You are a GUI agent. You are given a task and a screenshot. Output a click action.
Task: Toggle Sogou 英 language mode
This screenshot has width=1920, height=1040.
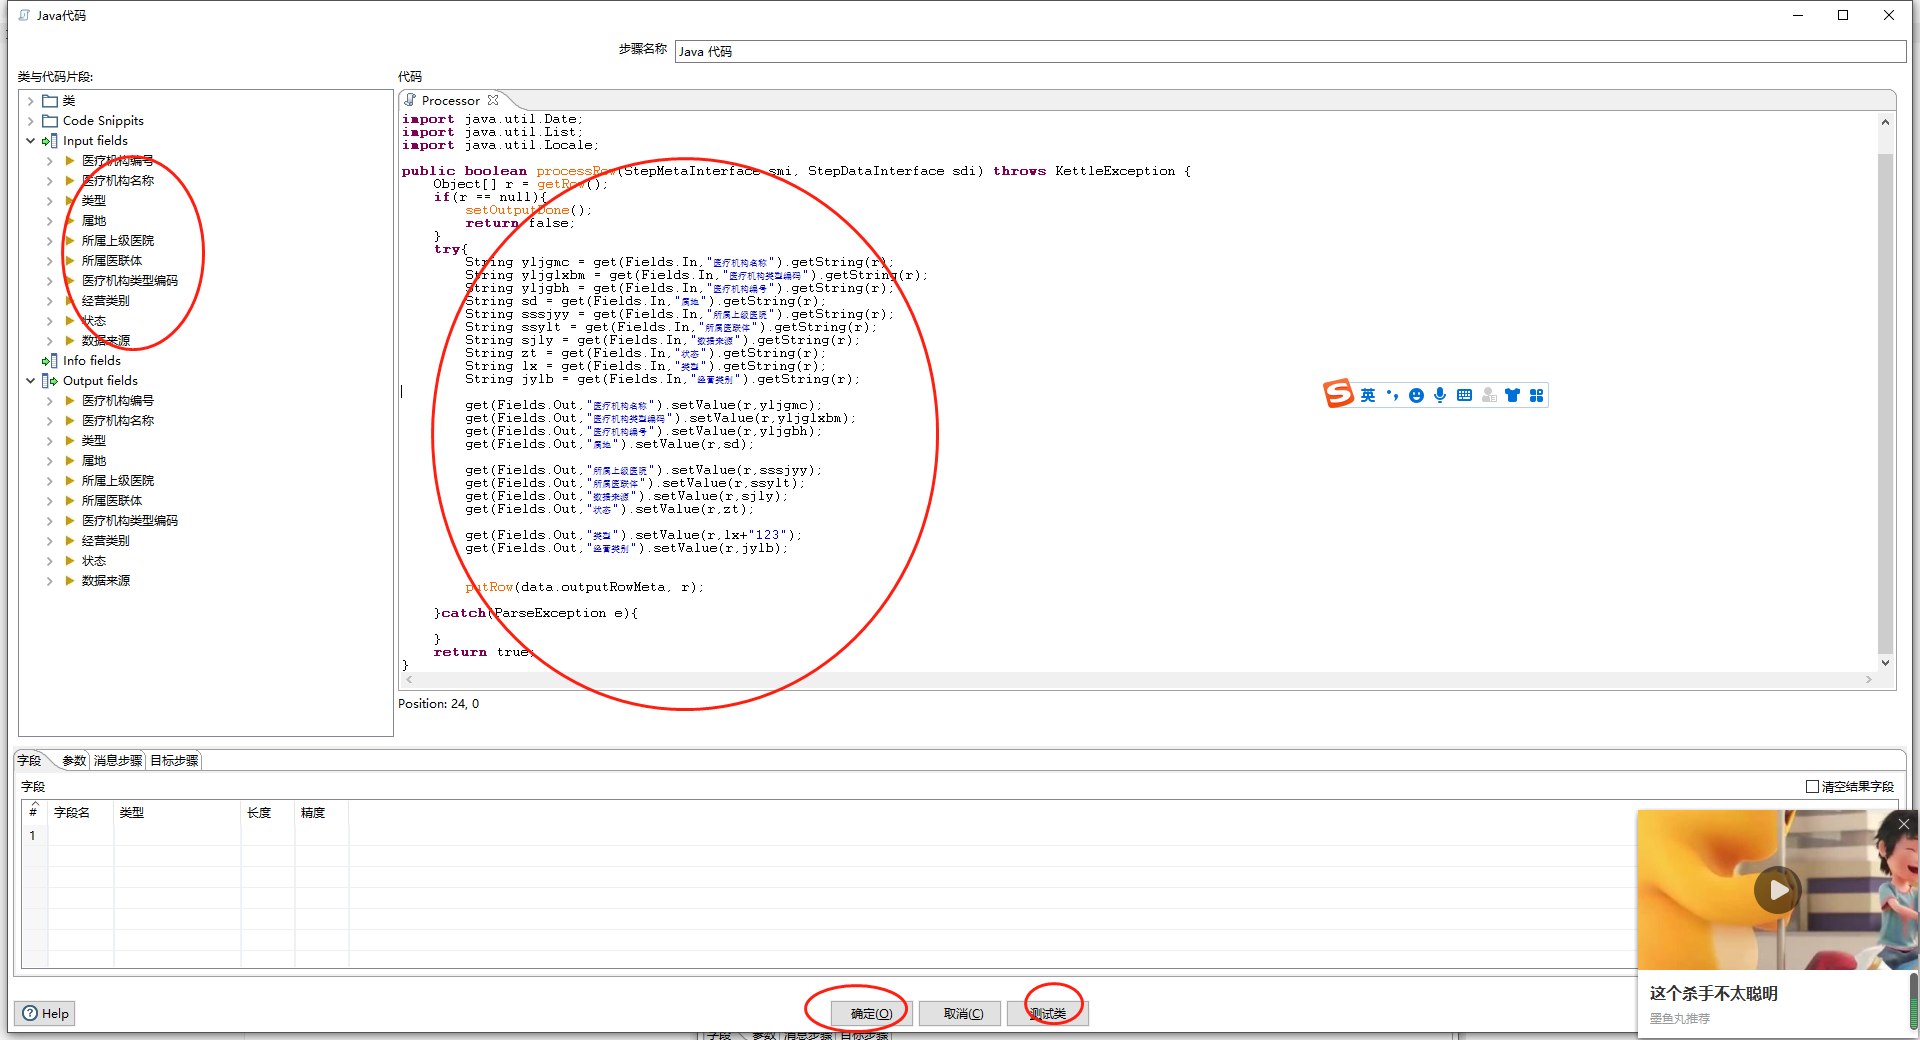1367,395
